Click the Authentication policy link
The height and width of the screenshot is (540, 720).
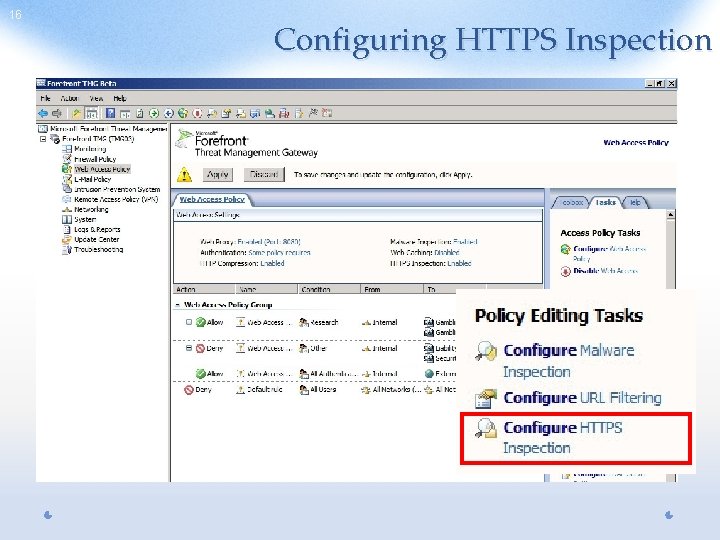(279, 253)
